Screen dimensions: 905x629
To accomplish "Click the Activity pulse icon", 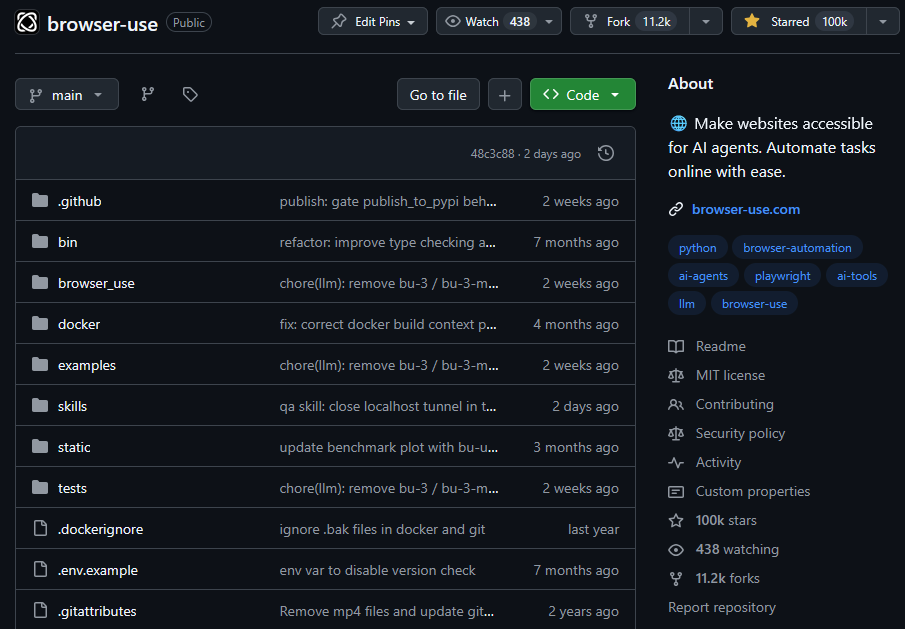I will [676, 463].
